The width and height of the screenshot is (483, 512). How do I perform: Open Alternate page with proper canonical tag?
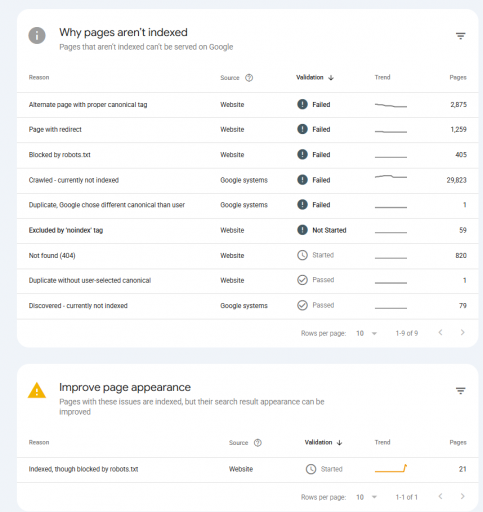click(248, 105)
